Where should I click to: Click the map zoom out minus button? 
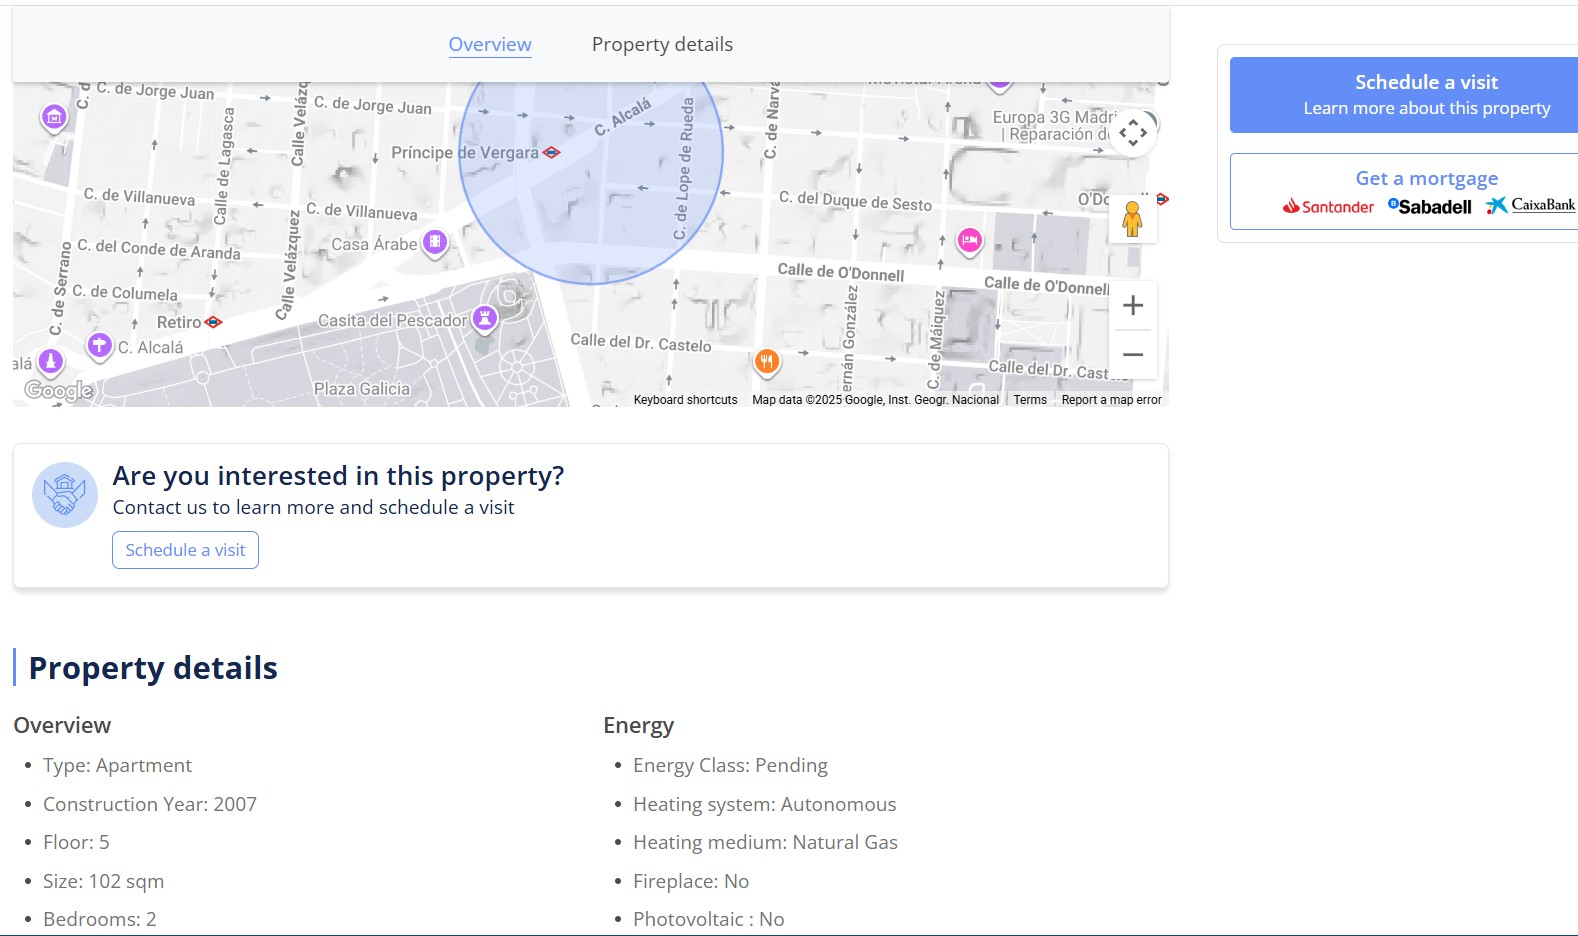tap(1132, 355)
